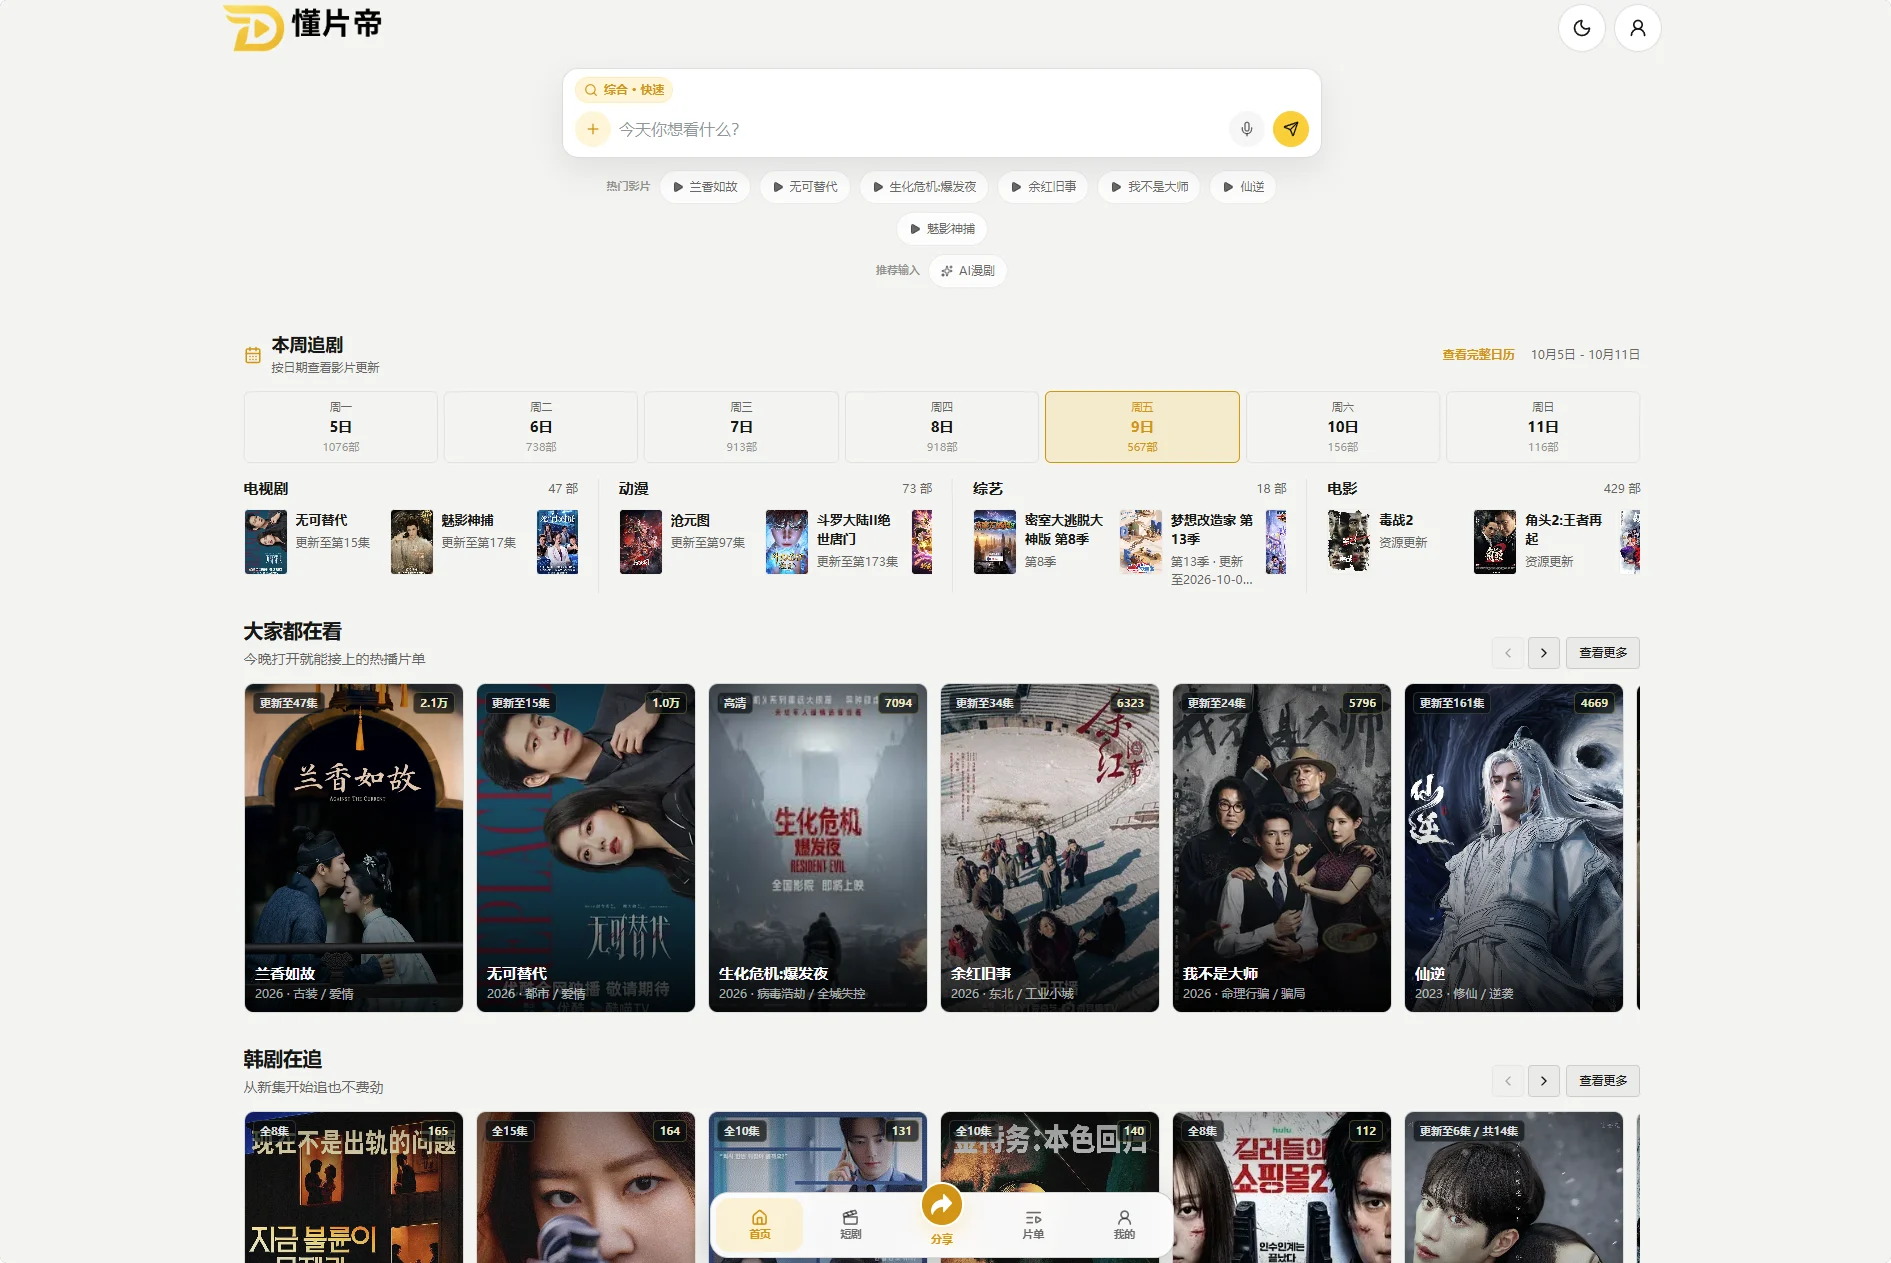Pick hot film tag 生化危机:爆发夜
This screenshot has height=1263, width=1891.
(x=924, y=187)
